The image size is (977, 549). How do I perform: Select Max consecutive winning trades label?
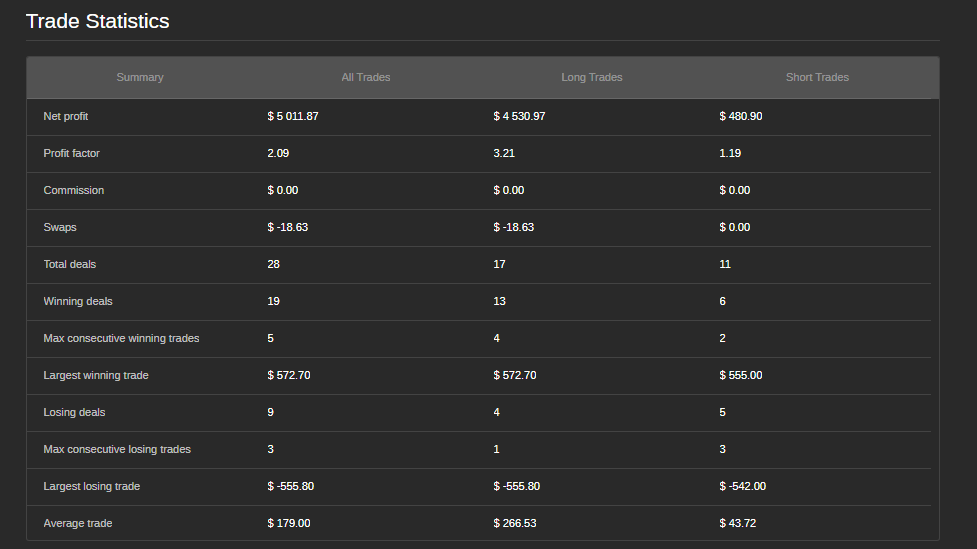[x=121, y=338]
